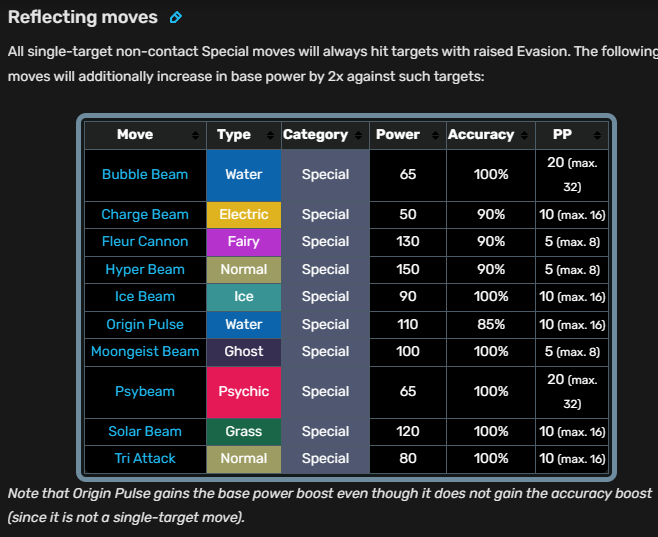658x537 pixels.
Task: Follow the Tri Attack link
Action: (145, 458)
